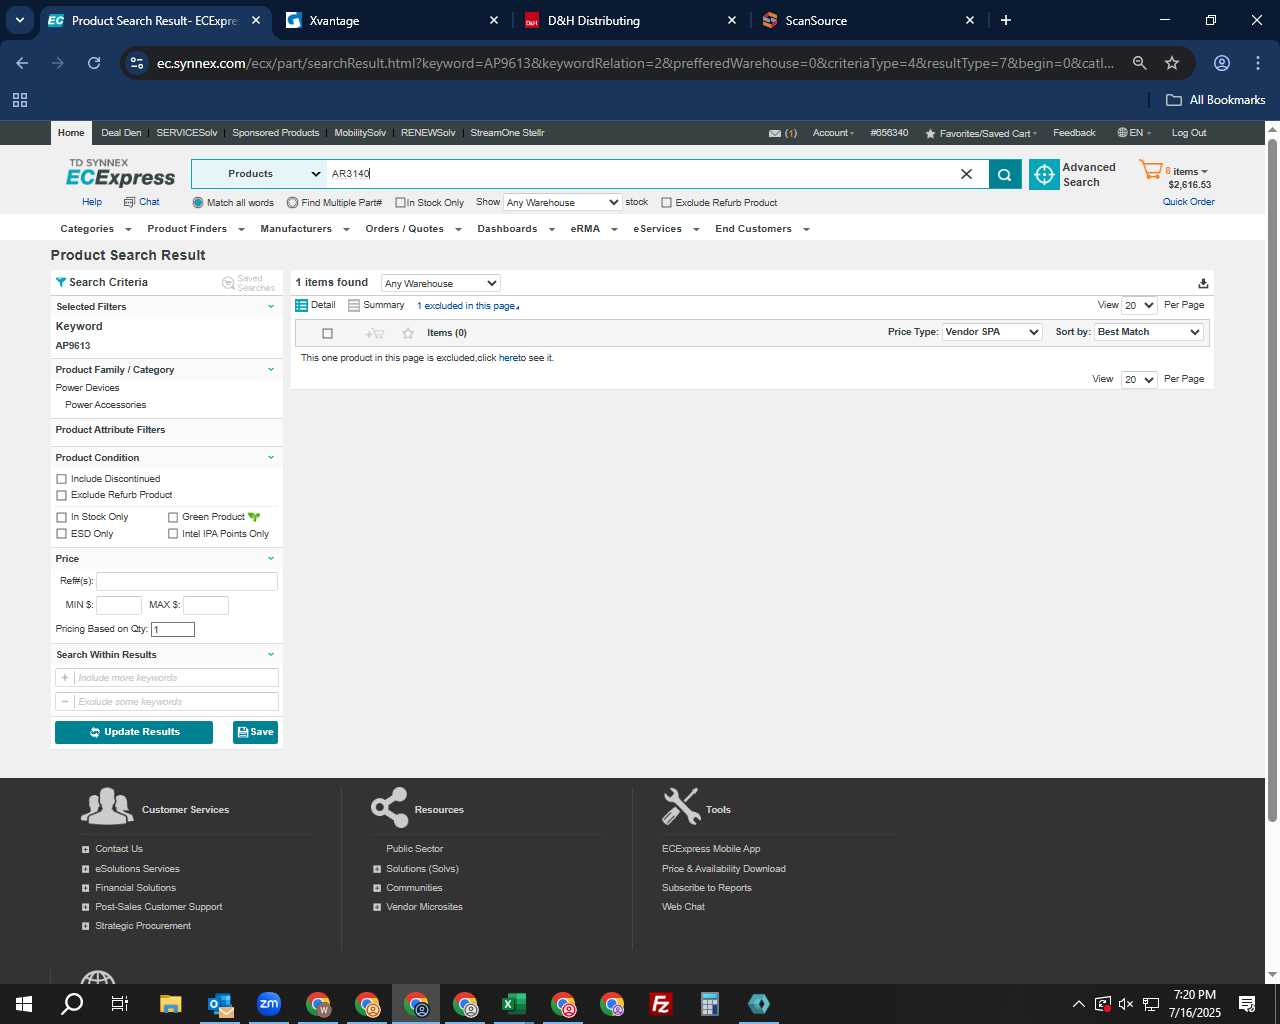The image size is (1280, 1024).
Task: Open the shopping cart icon
Action: tap(1151, 171)
